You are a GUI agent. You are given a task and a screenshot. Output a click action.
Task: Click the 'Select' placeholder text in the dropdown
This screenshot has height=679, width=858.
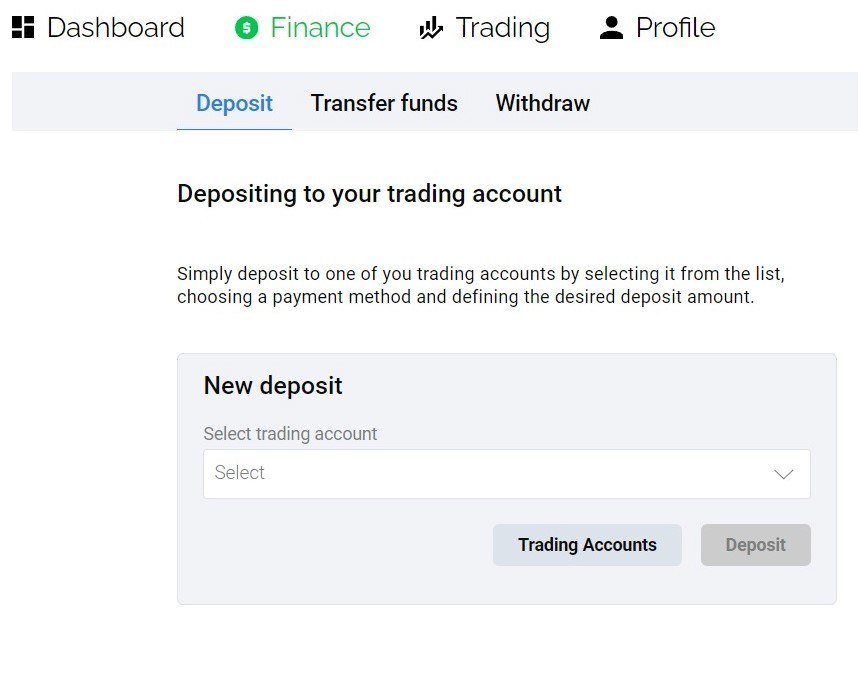click(240, 473)
